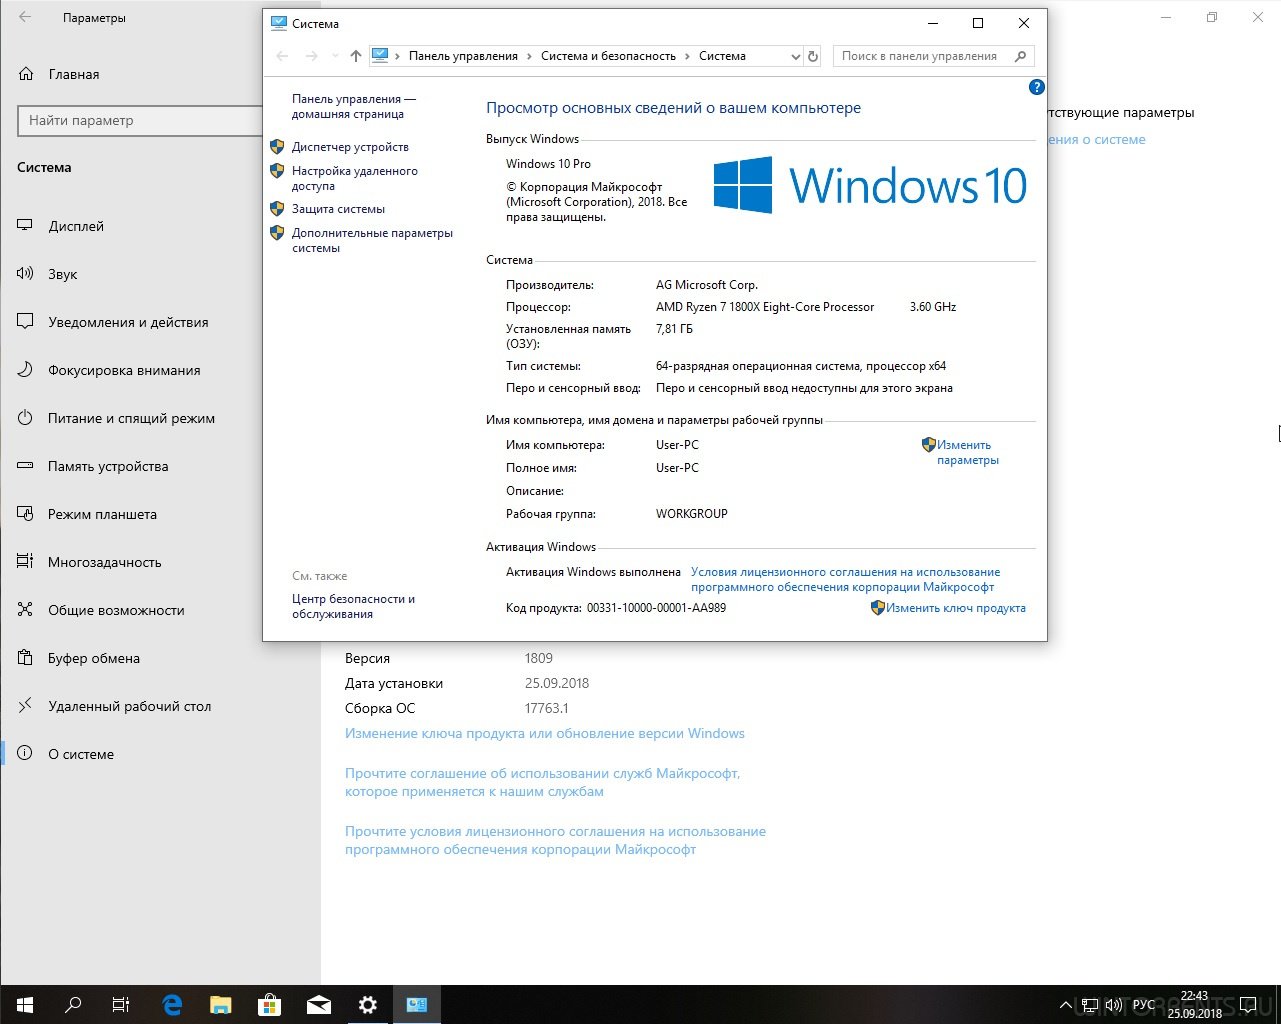This screenshot has height=1024, width=1281.
Task: Open Device Manager link in System window
Action: coord(350,147)
